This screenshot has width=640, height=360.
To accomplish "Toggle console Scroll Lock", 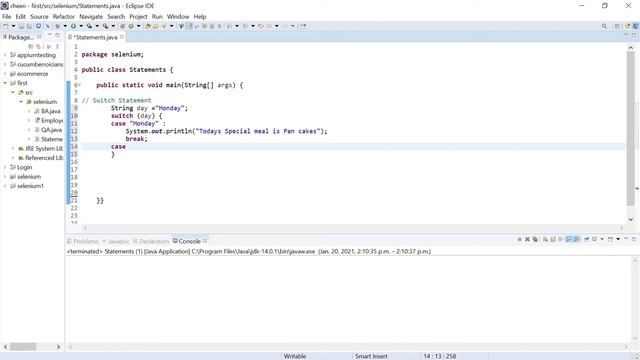I will (x=553, y=239).
